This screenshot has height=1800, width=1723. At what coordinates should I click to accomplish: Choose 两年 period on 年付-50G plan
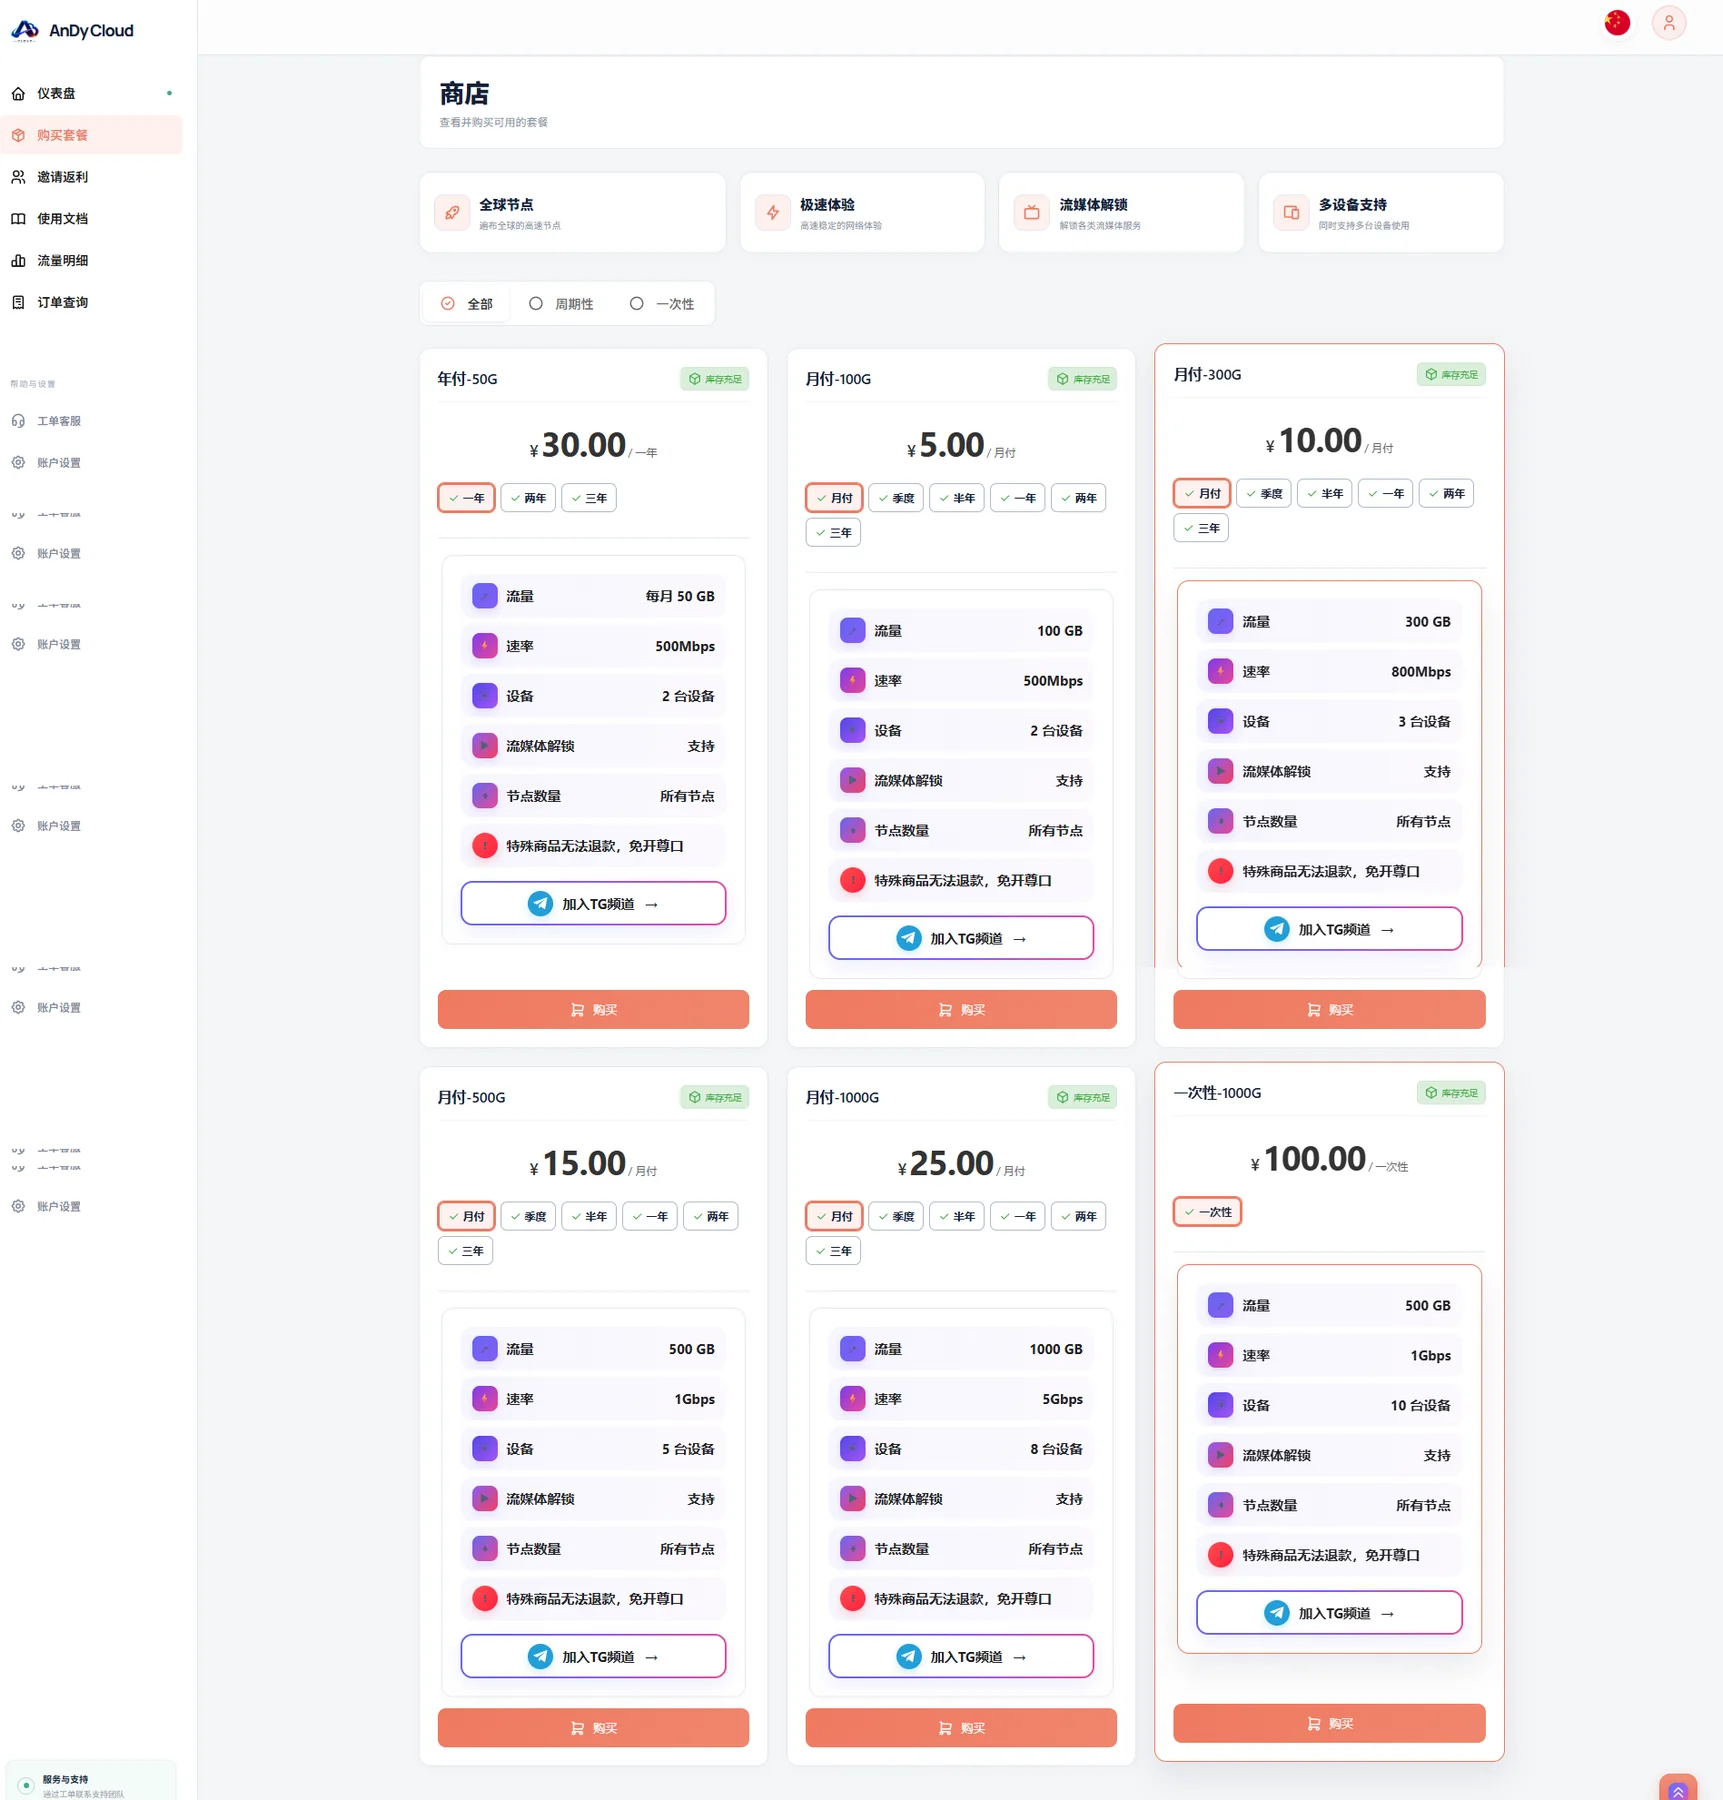(x=528, y=498)
